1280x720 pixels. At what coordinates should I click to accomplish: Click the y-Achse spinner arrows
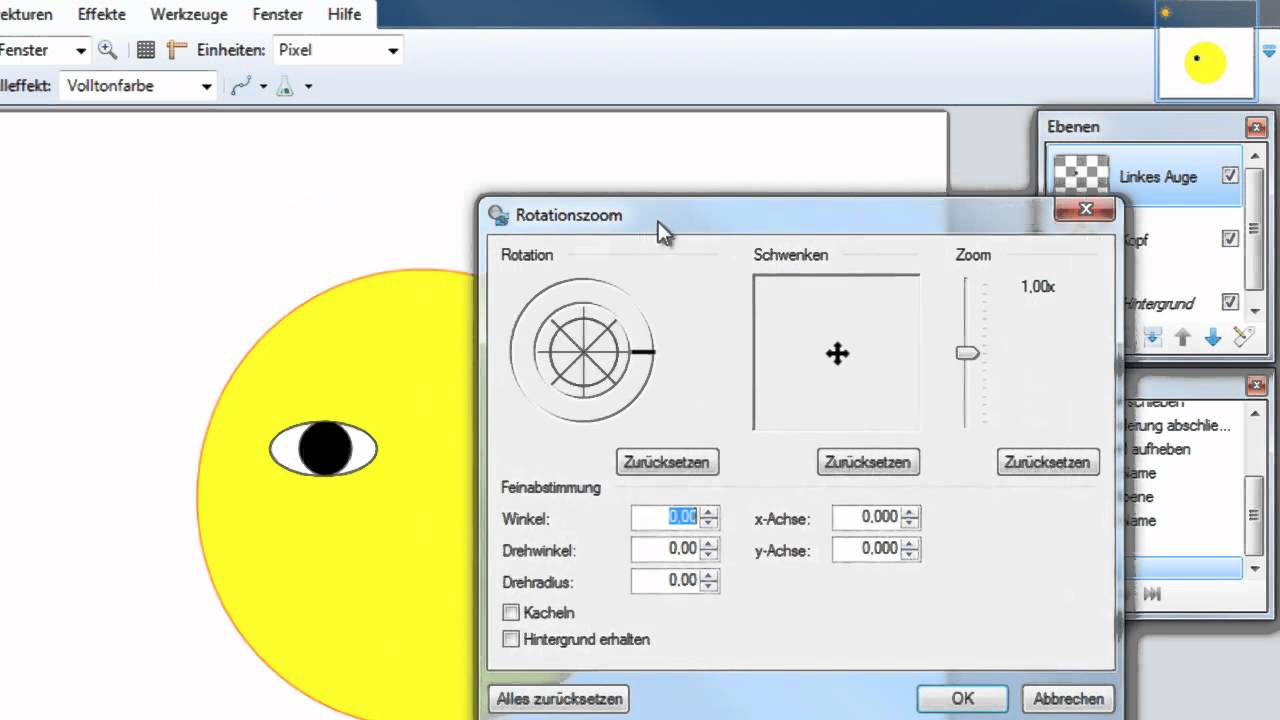coord(909,549)
